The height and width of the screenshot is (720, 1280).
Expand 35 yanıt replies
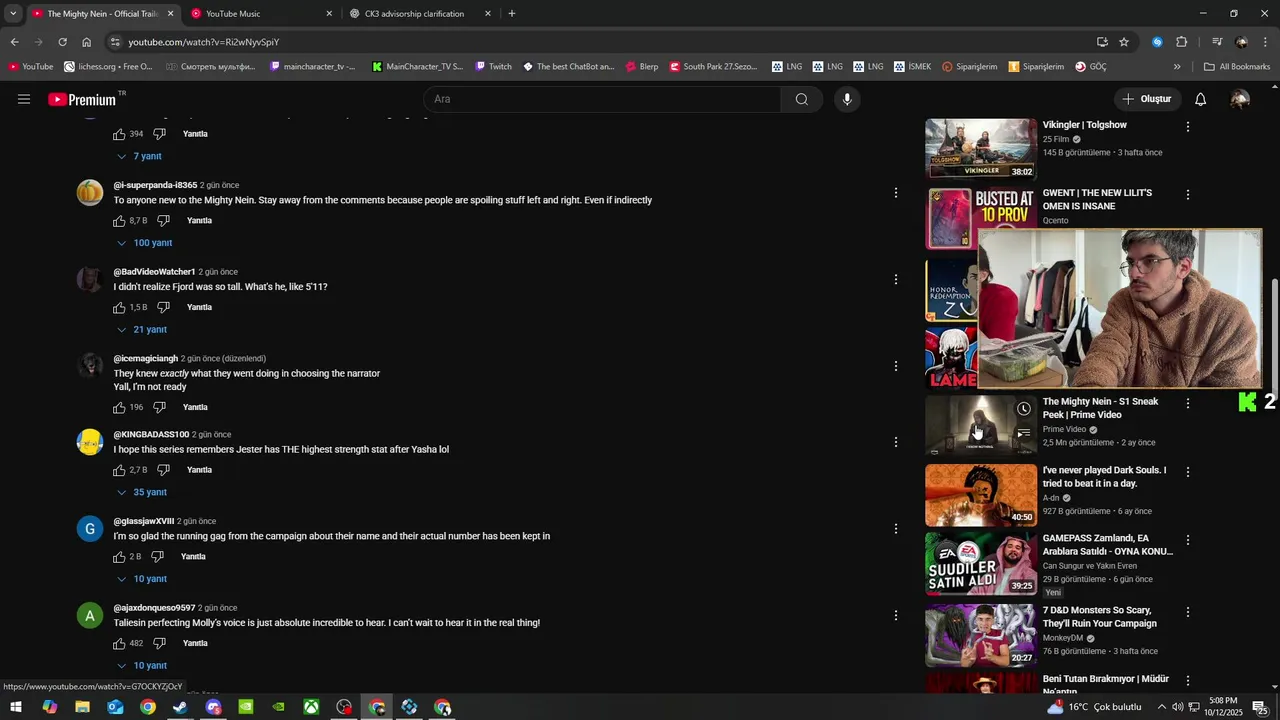coord(142,492)
